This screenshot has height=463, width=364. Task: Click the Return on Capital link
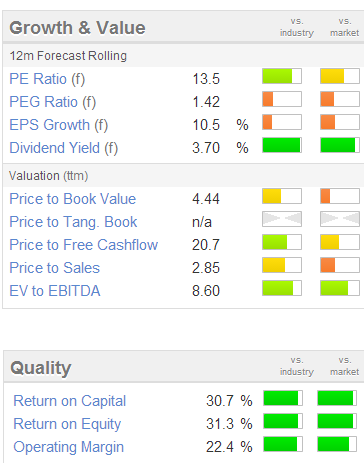pyautogui.click(x=70, y=401)
